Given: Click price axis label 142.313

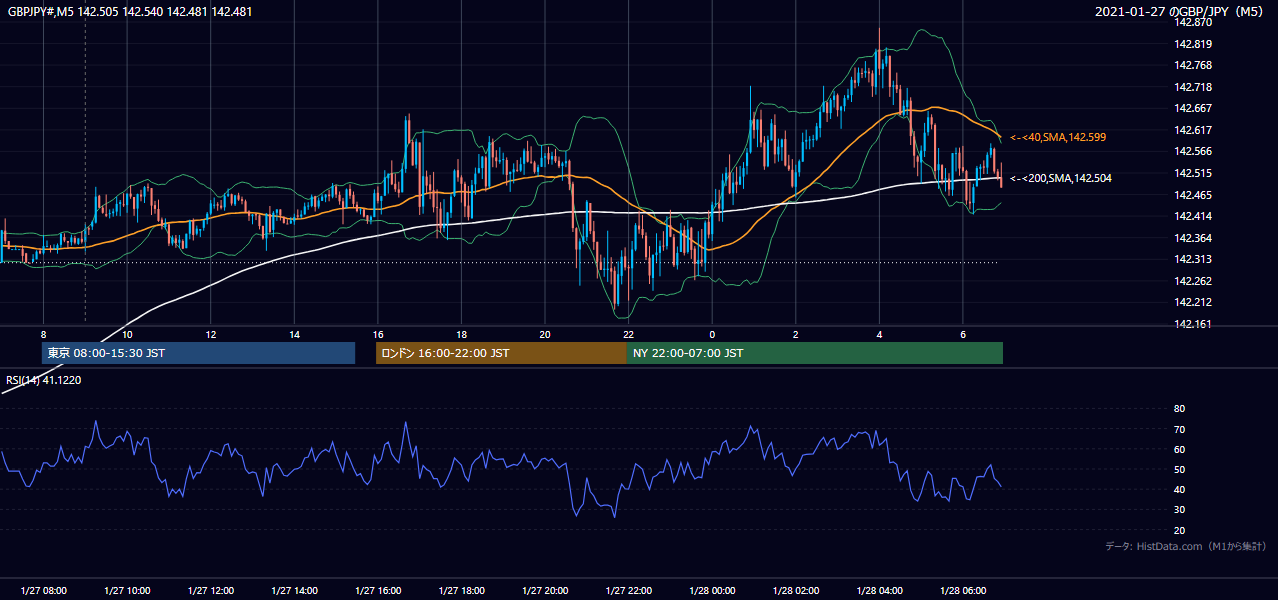Looking at the screenshot, I should coord(1192,259).
